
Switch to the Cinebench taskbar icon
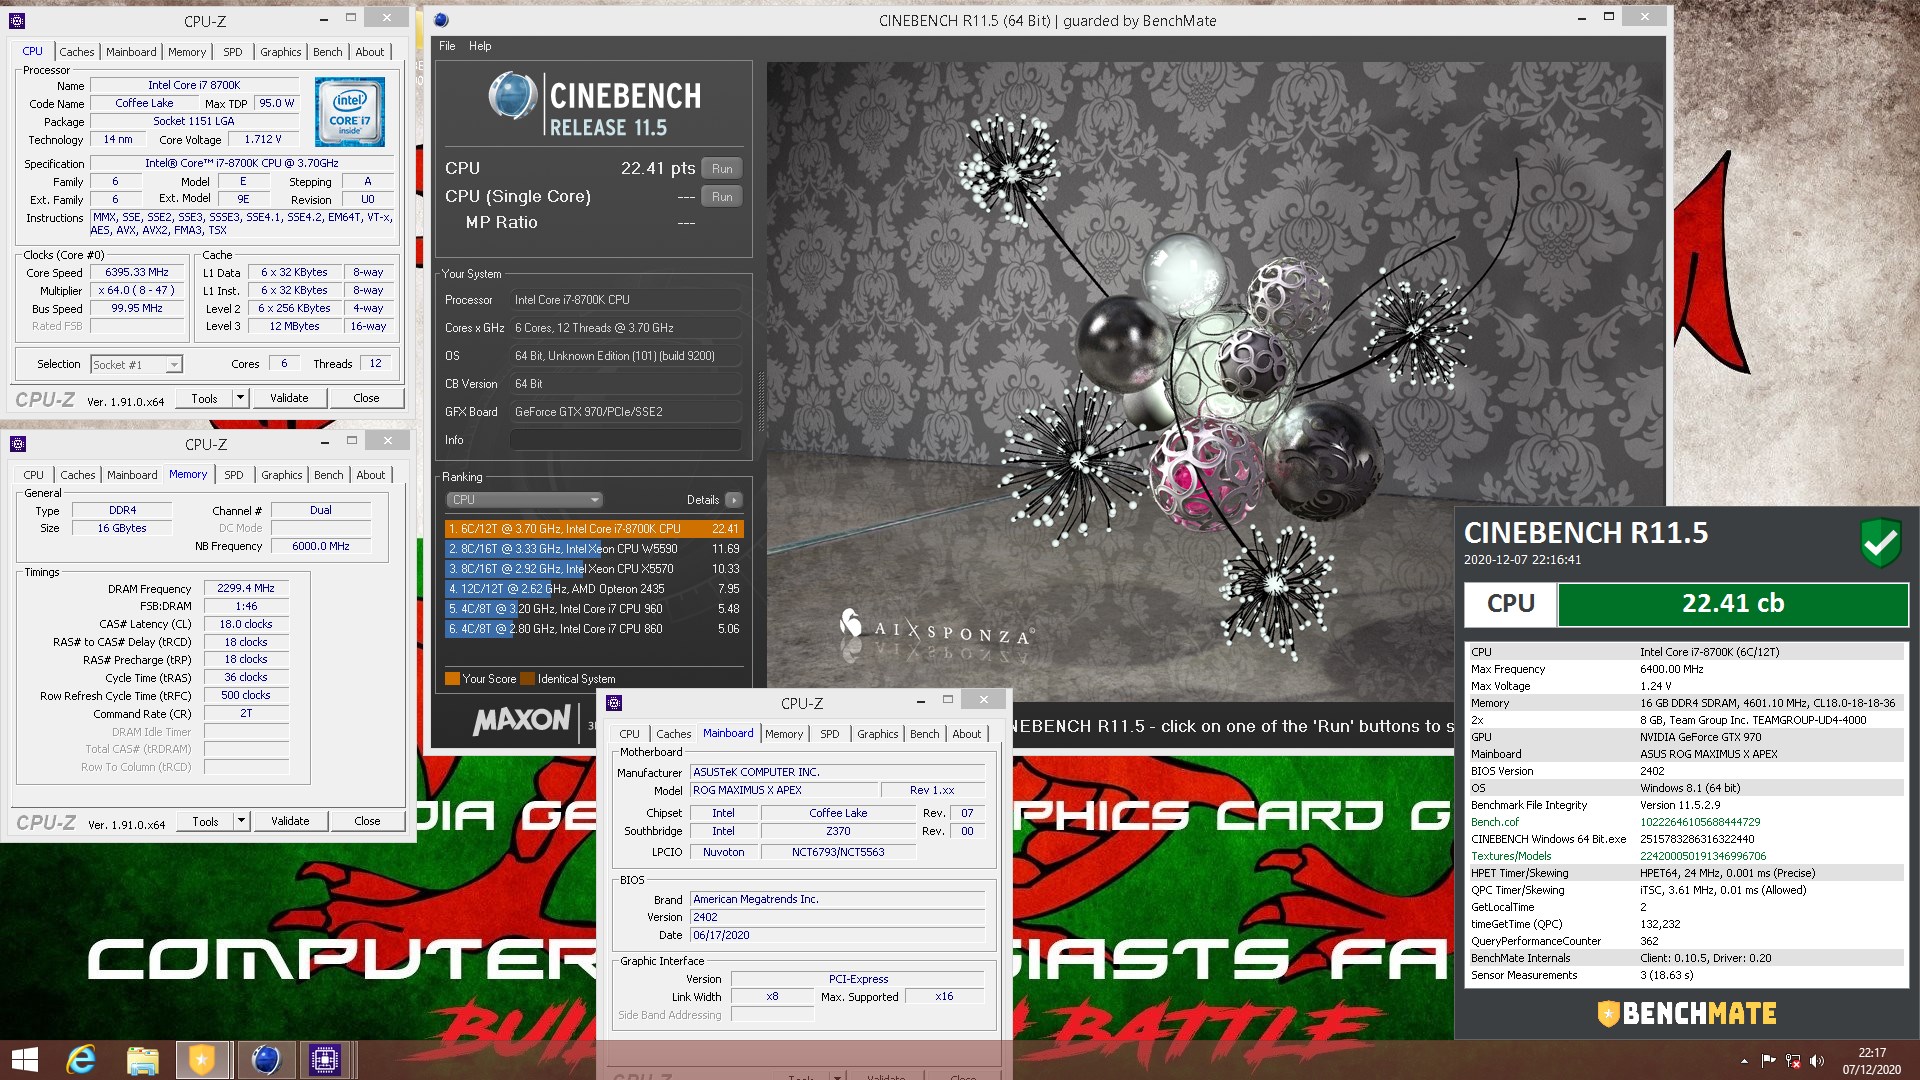265,1060
